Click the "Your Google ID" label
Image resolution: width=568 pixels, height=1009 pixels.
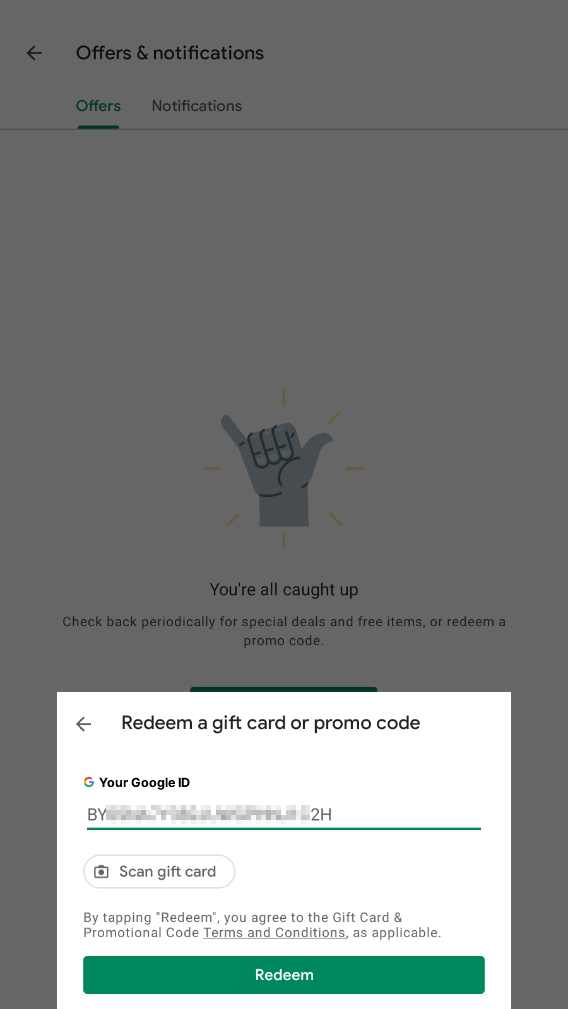click(x=145, y=782)
